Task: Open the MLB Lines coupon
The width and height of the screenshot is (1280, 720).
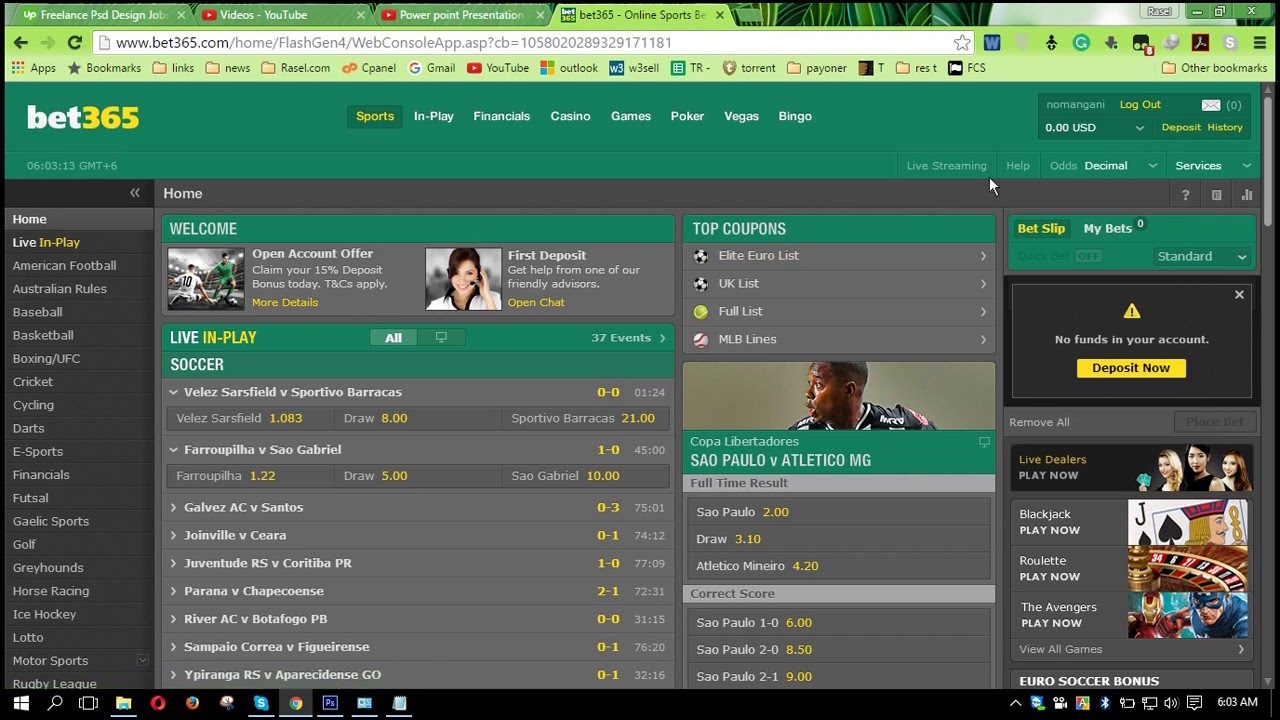Action: (x=839, y=340)
